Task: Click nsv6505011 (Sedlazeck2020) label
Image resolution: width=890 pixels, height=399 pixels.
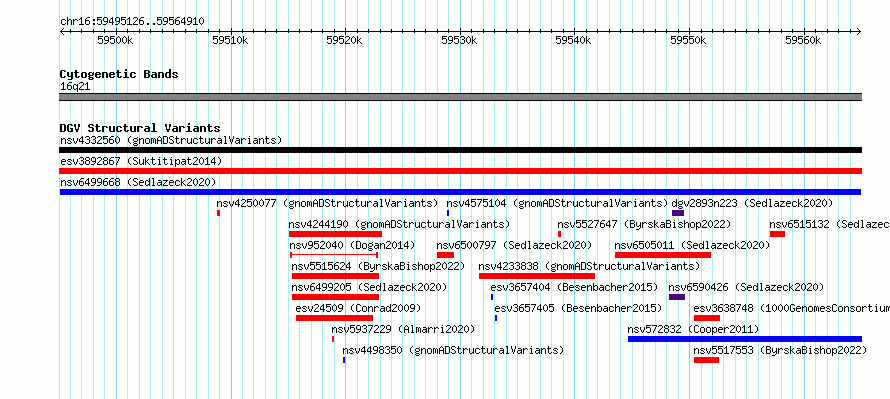Action: 692,245
